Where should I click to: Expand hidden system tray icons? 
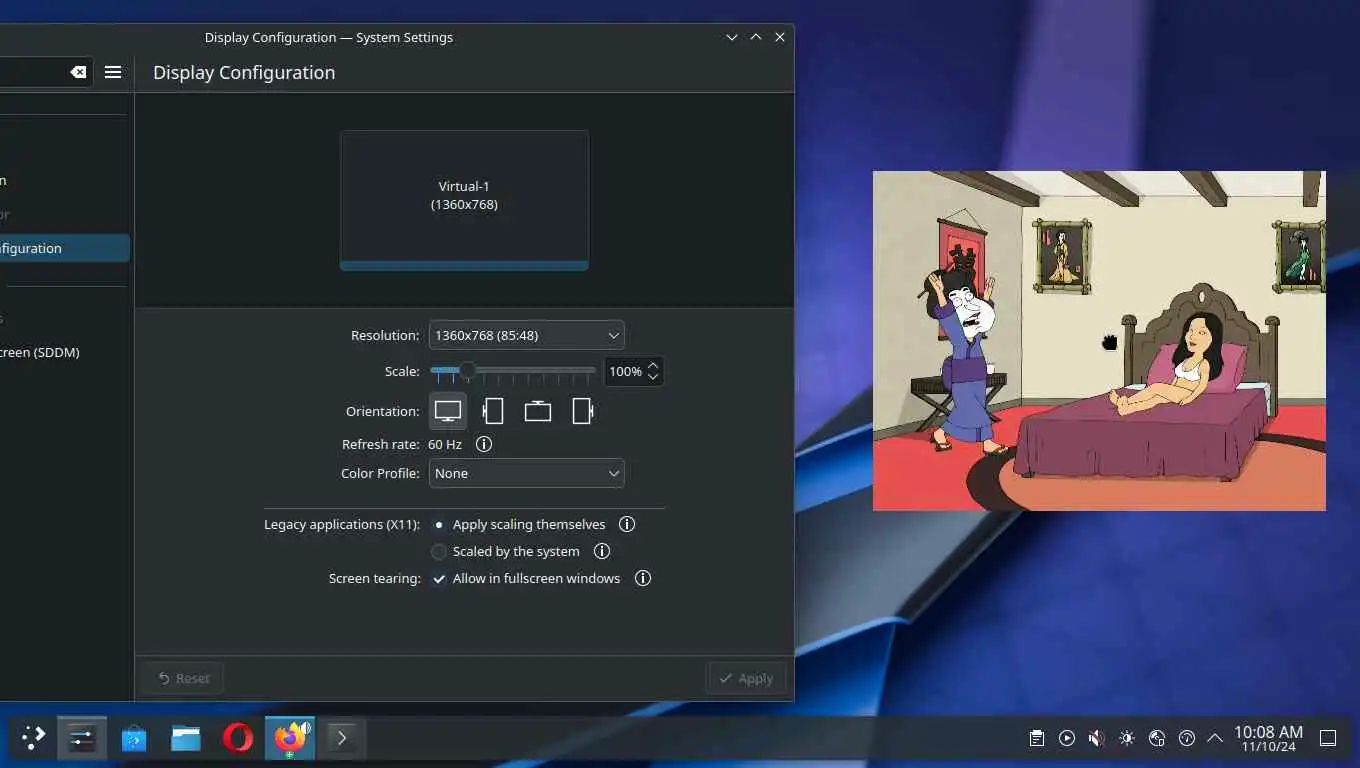click(1215, 738)
